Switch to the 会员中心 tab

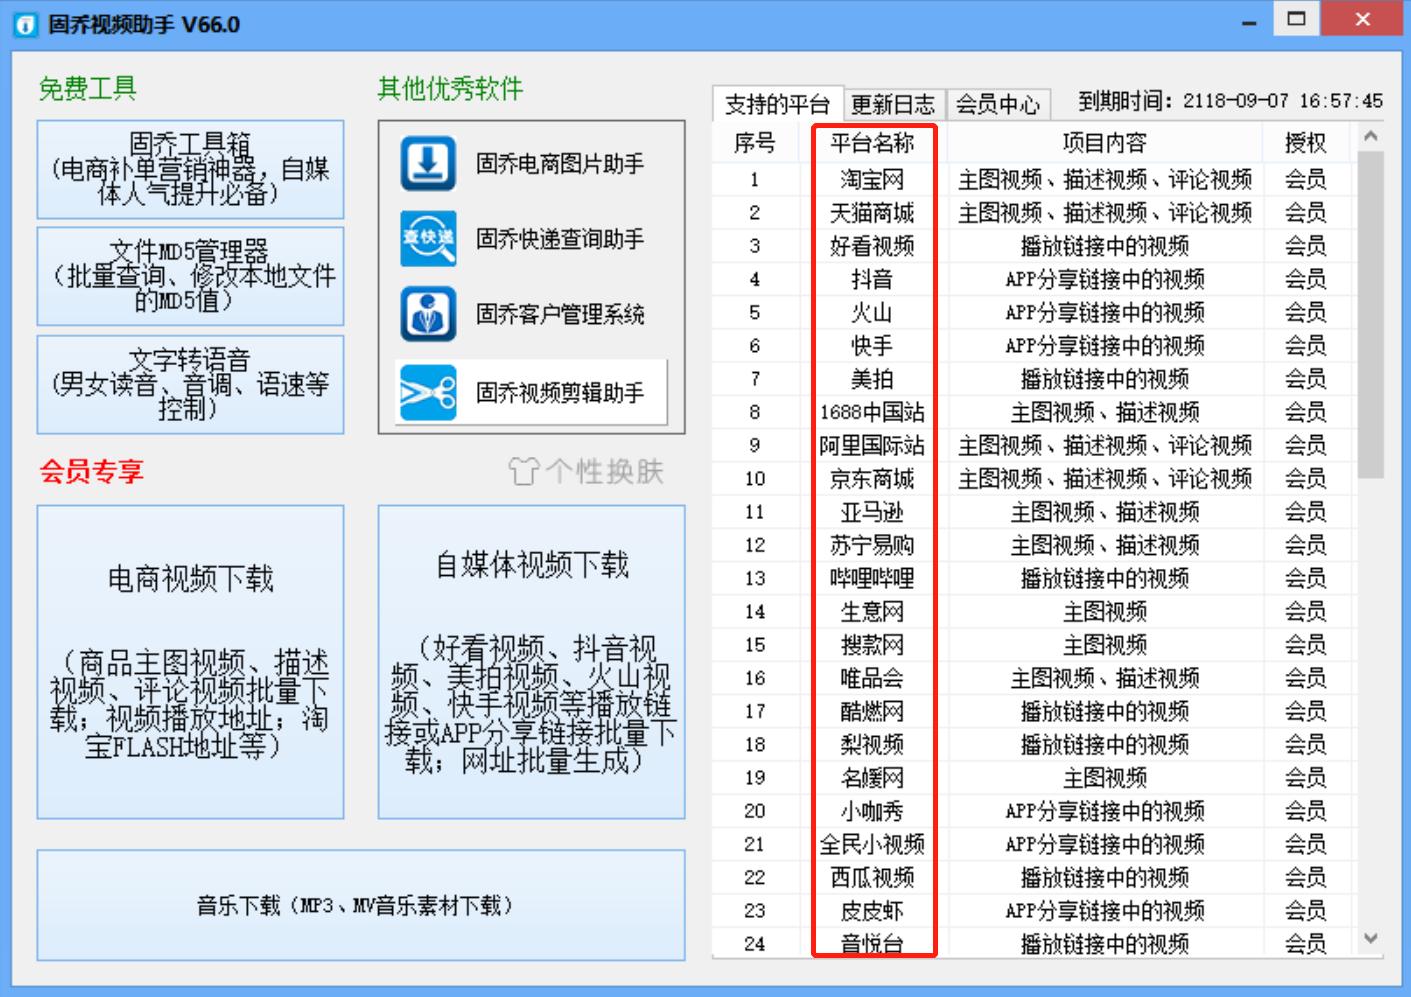[x=998, y=104]
